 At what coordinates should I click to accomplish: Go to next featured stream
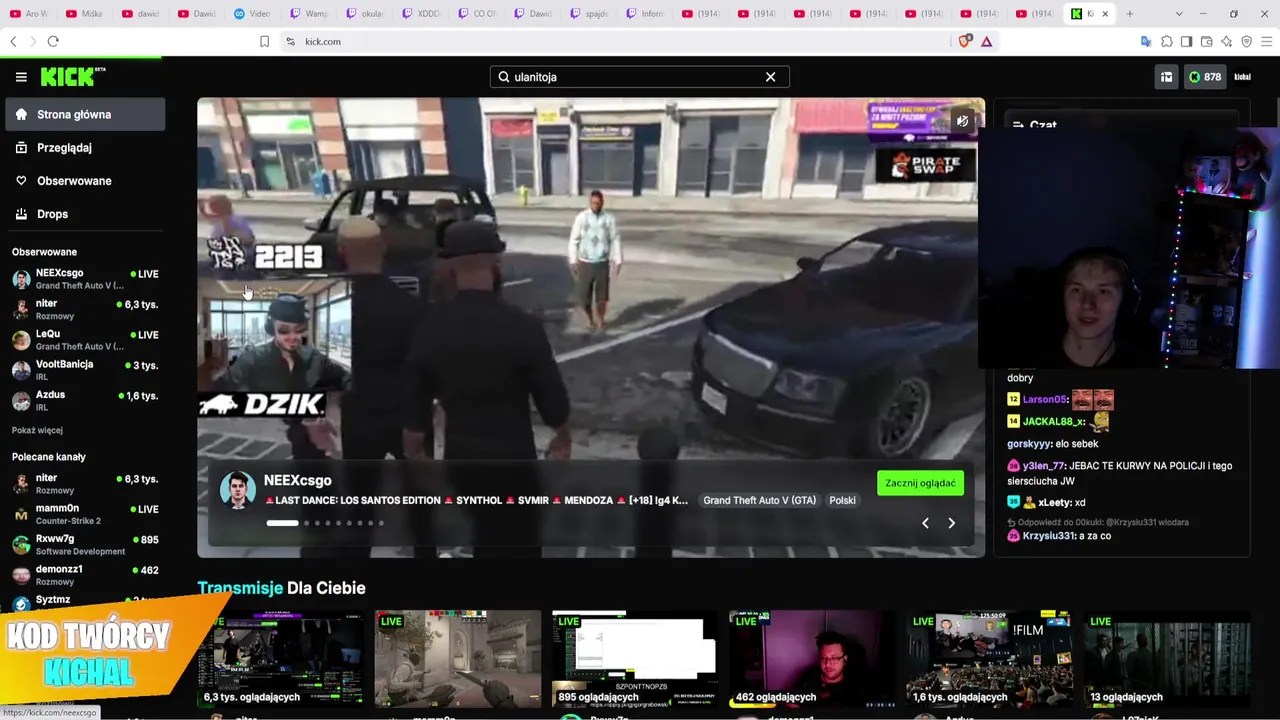951,523
